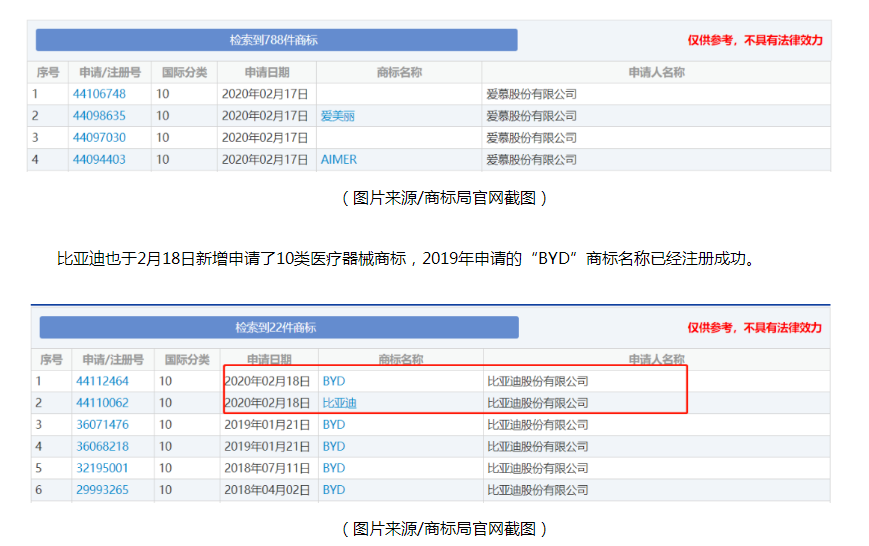Open registration number 32195001 link

[x=103, y=468]
